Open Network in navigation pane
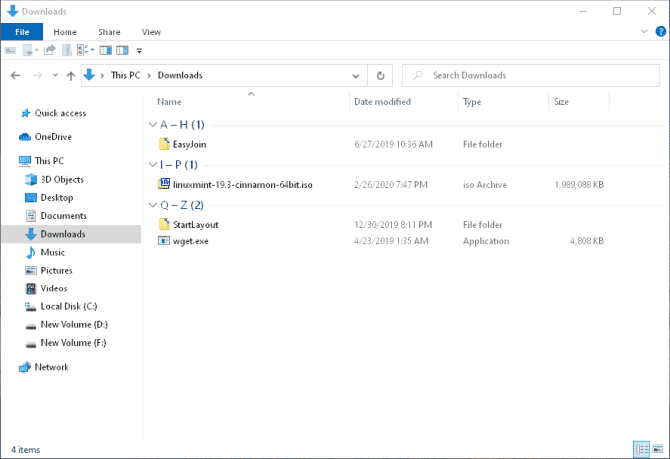670x459 pixels. tap(51, 367)
